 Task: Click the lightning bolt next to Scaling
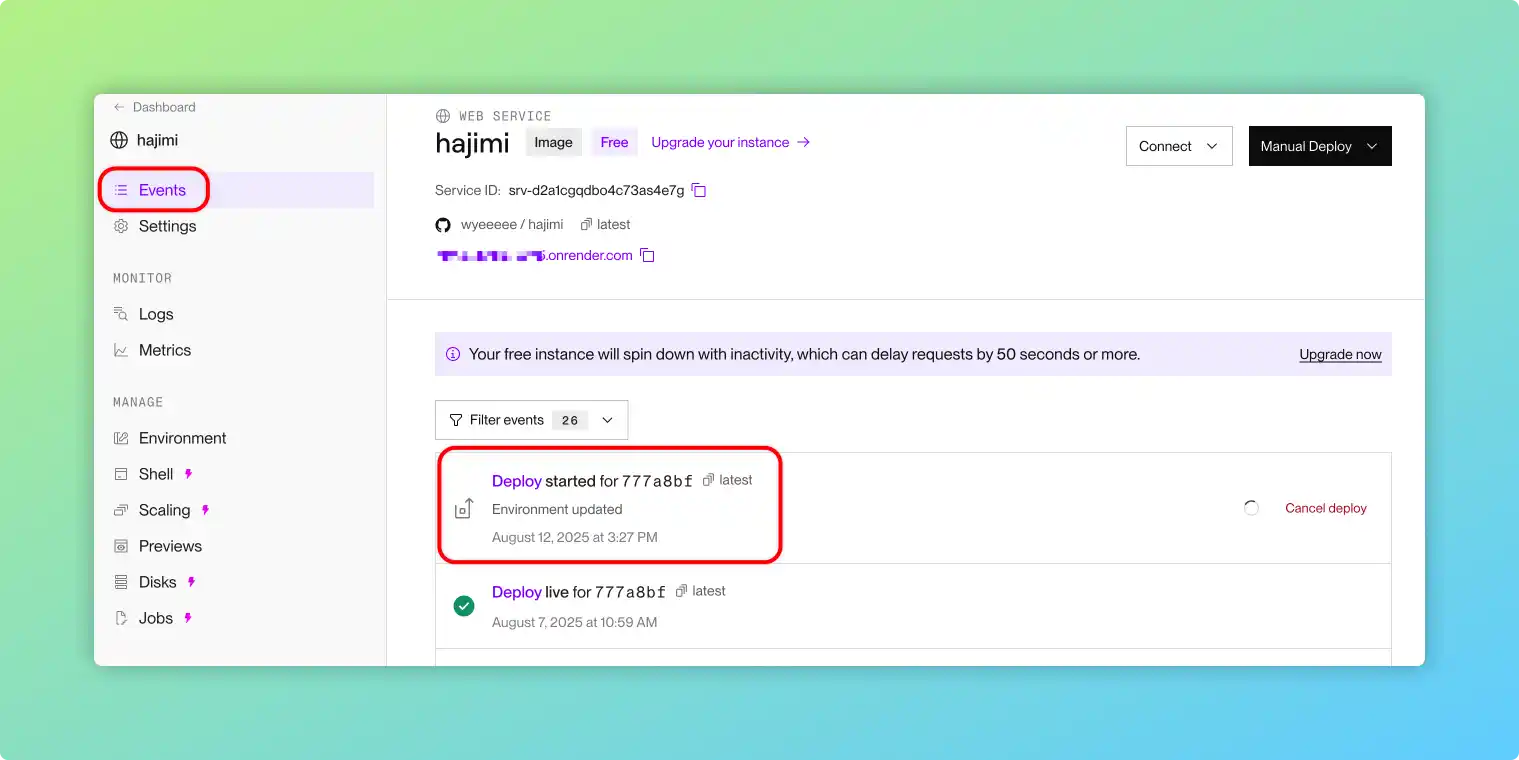pos(206,510)
